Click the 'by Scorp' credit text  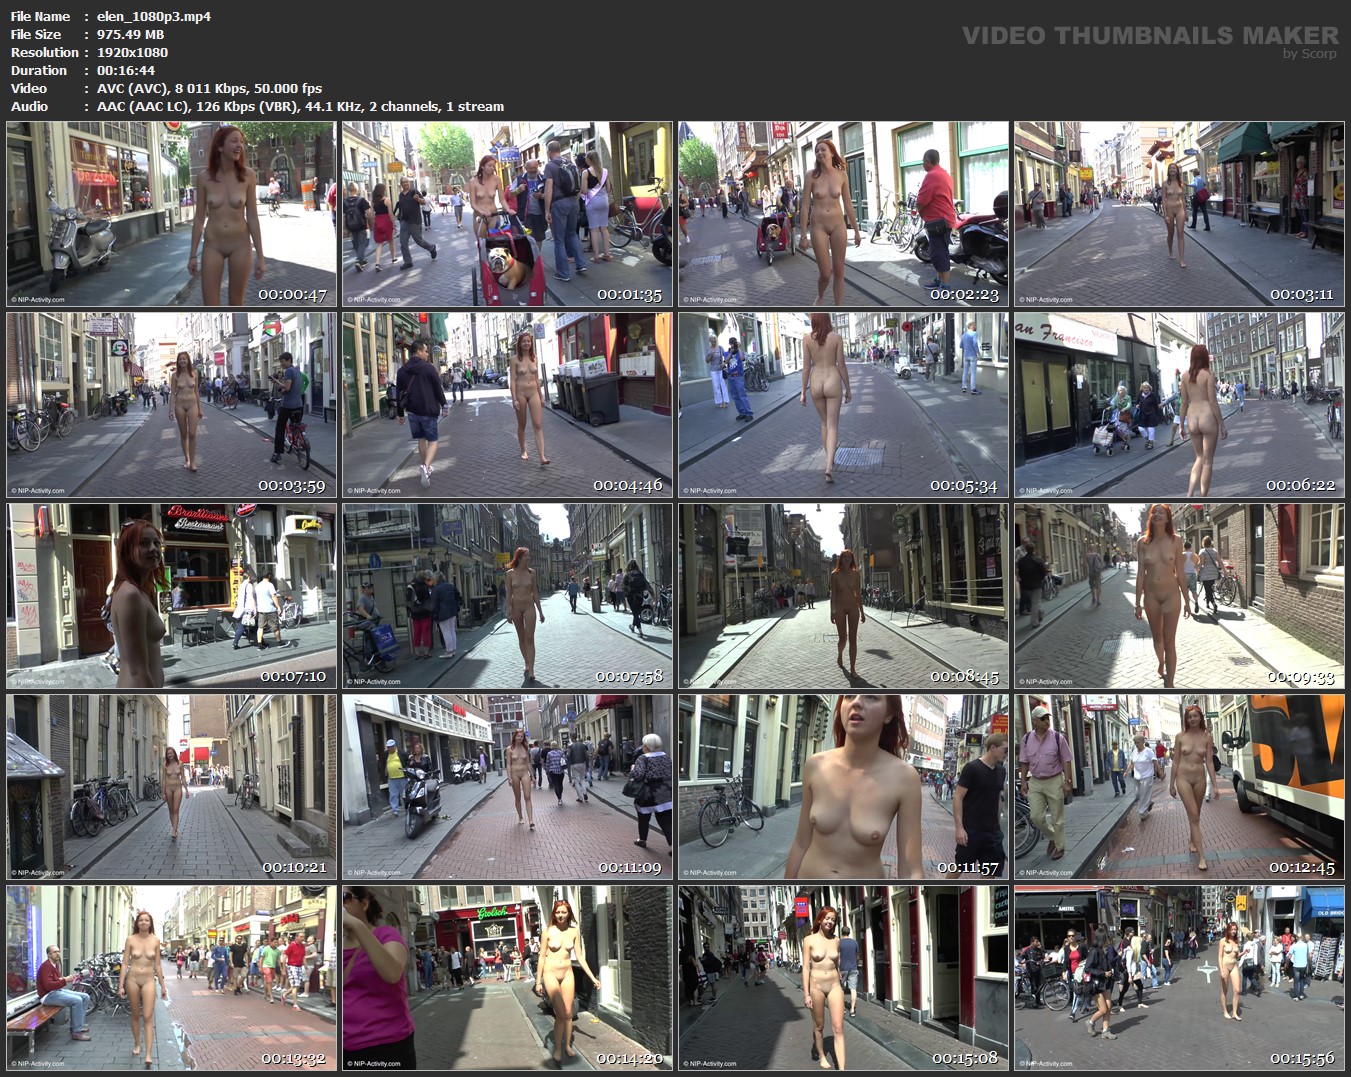coord(1309,54)
